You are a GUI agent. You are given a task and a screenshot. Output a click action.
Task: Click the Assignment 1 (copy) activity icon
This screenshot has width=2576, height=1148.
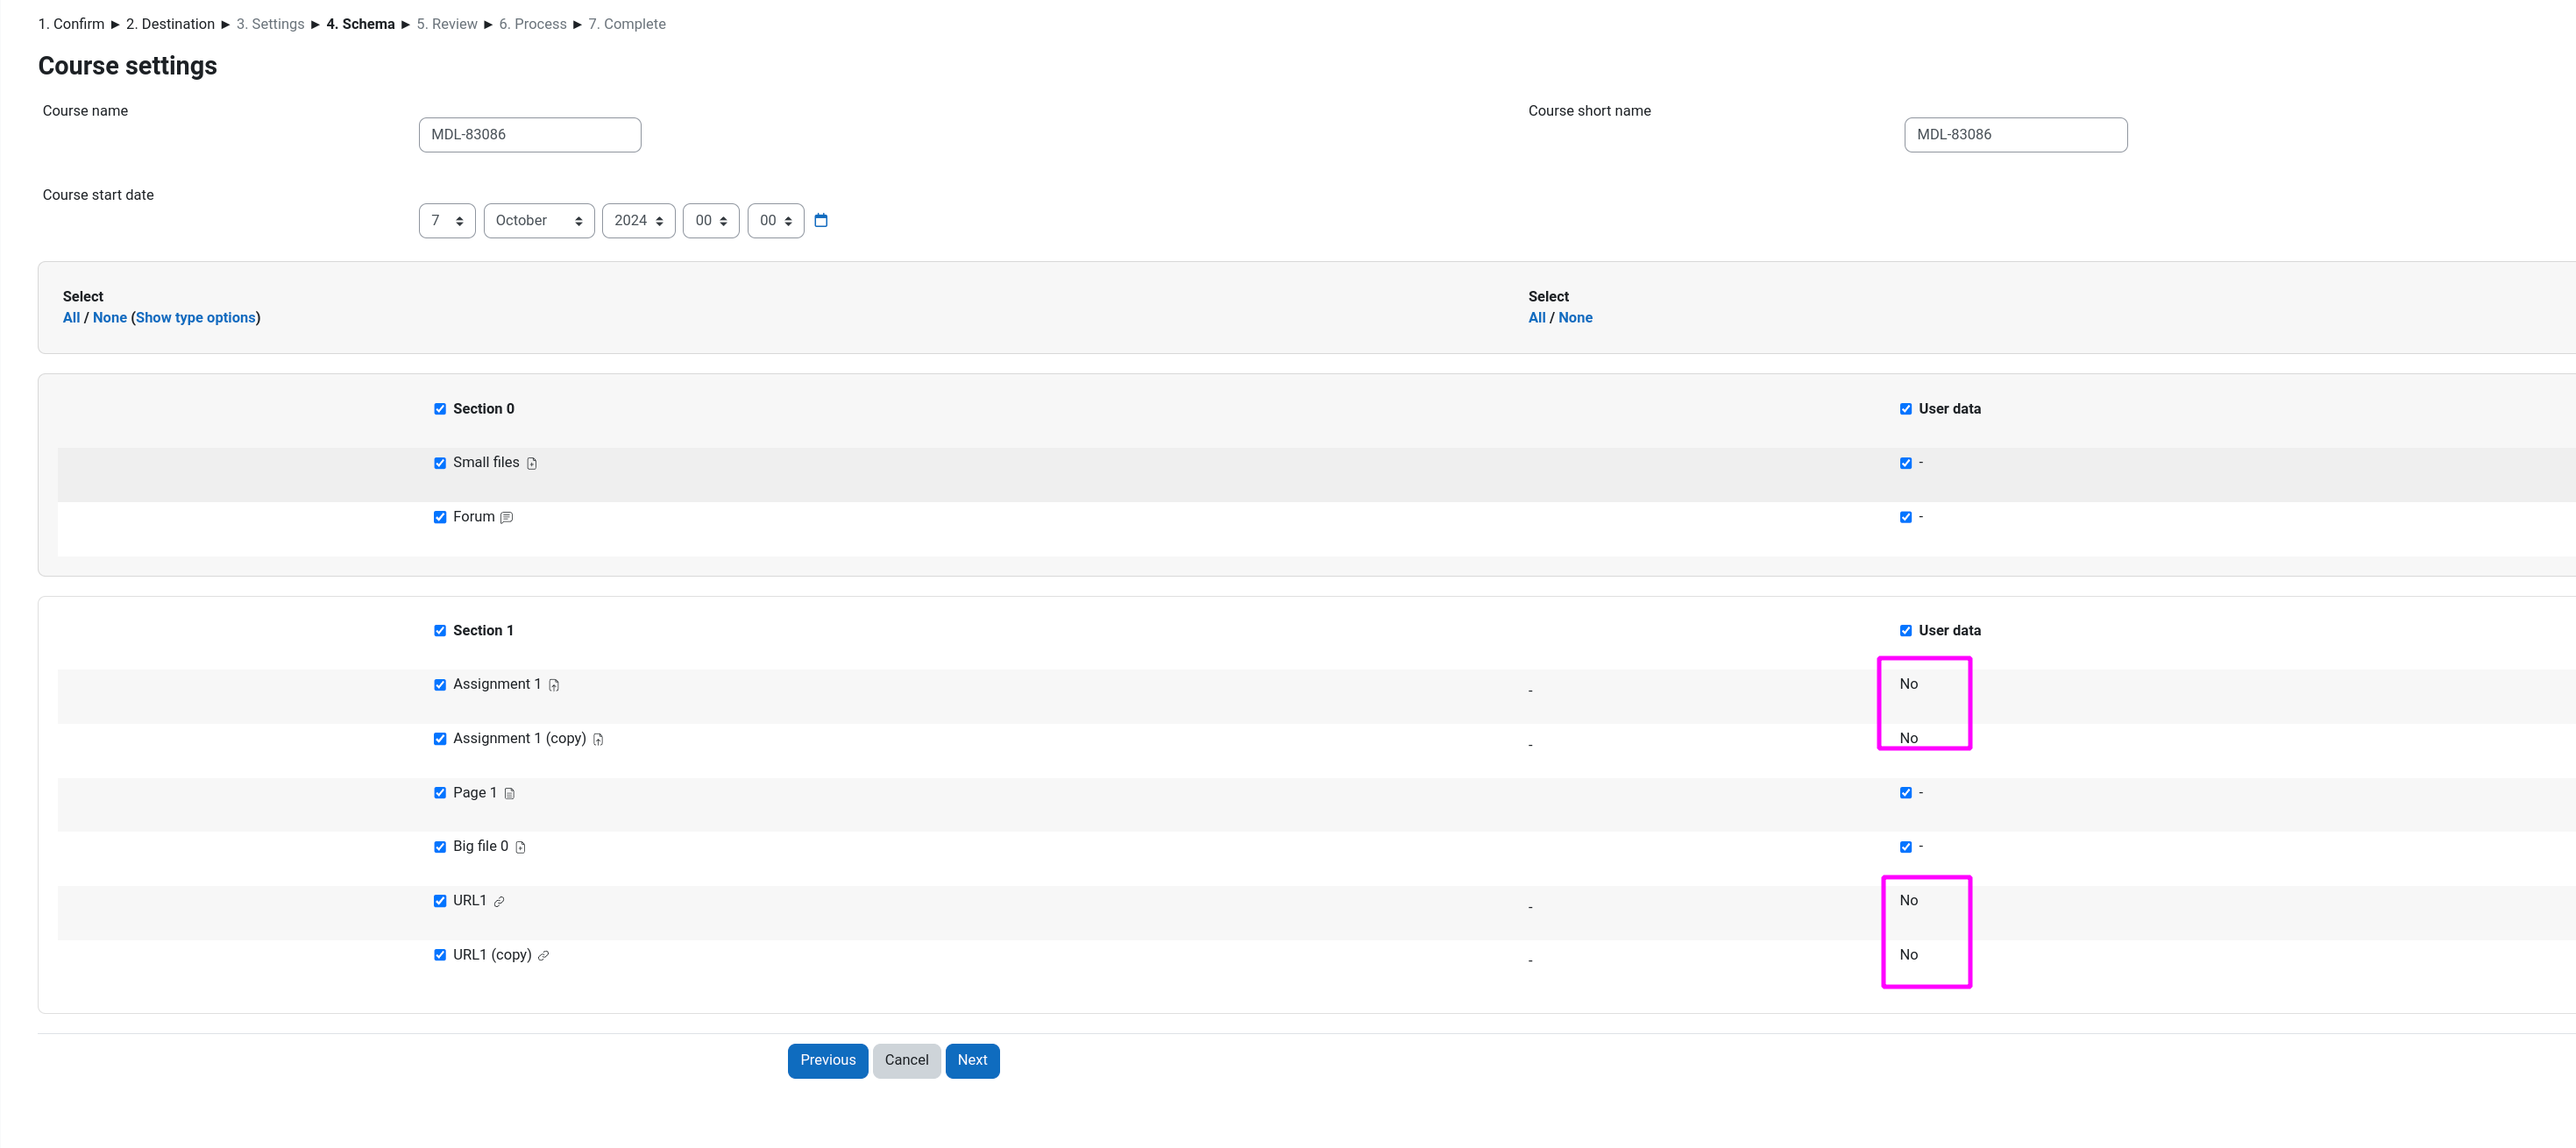coord(598,739)
